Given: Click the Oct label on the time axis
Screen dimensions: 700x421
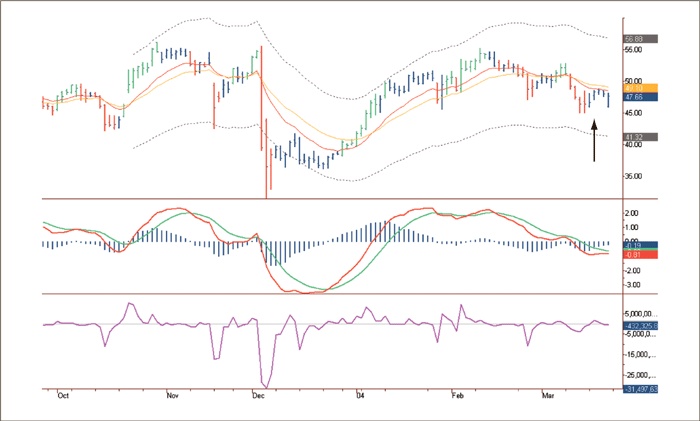Looking at the screenshot, I should (62, 396).
